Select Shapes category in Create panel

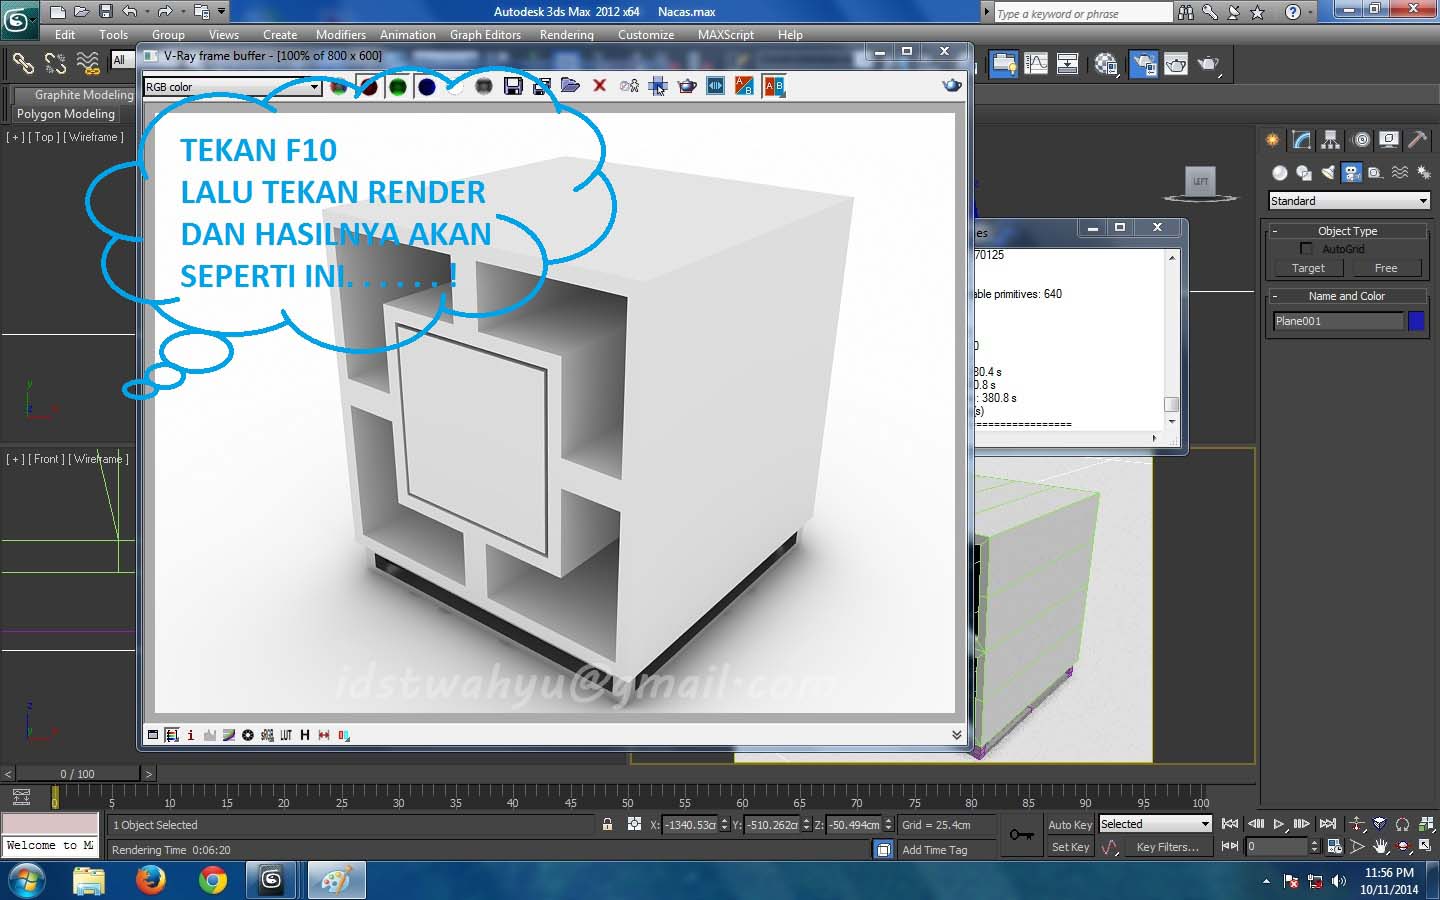(1304, 172)
